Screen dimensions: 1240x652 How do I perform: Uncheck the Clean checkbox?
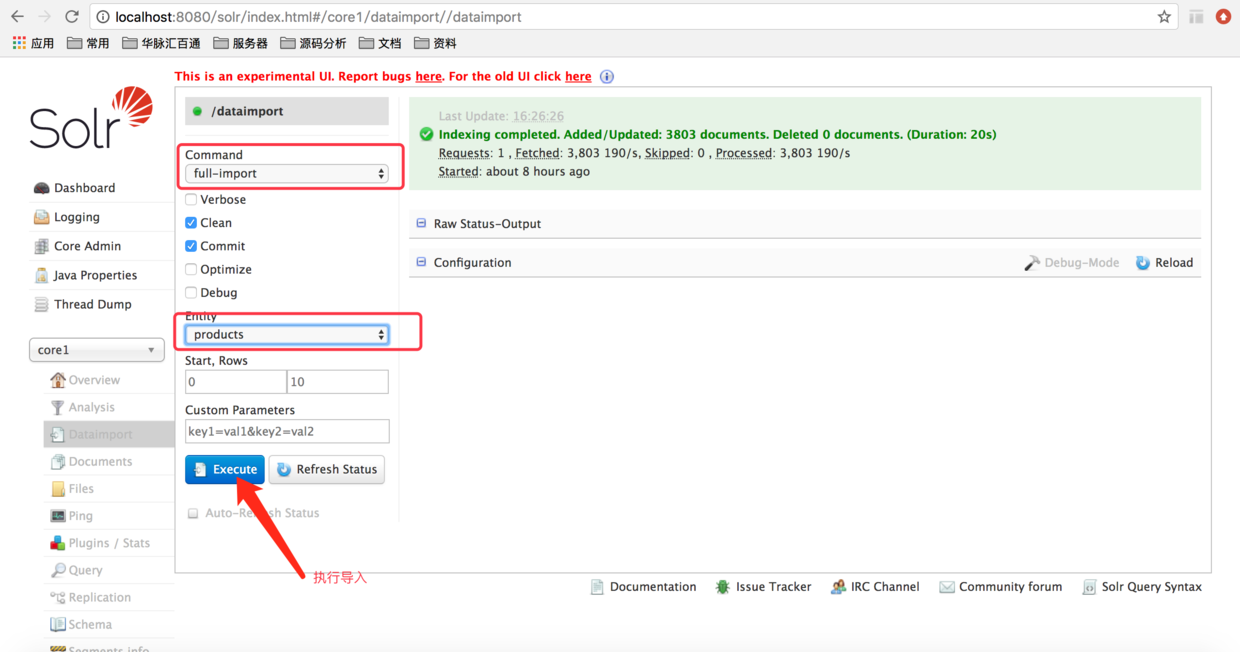tap(191, 223)
